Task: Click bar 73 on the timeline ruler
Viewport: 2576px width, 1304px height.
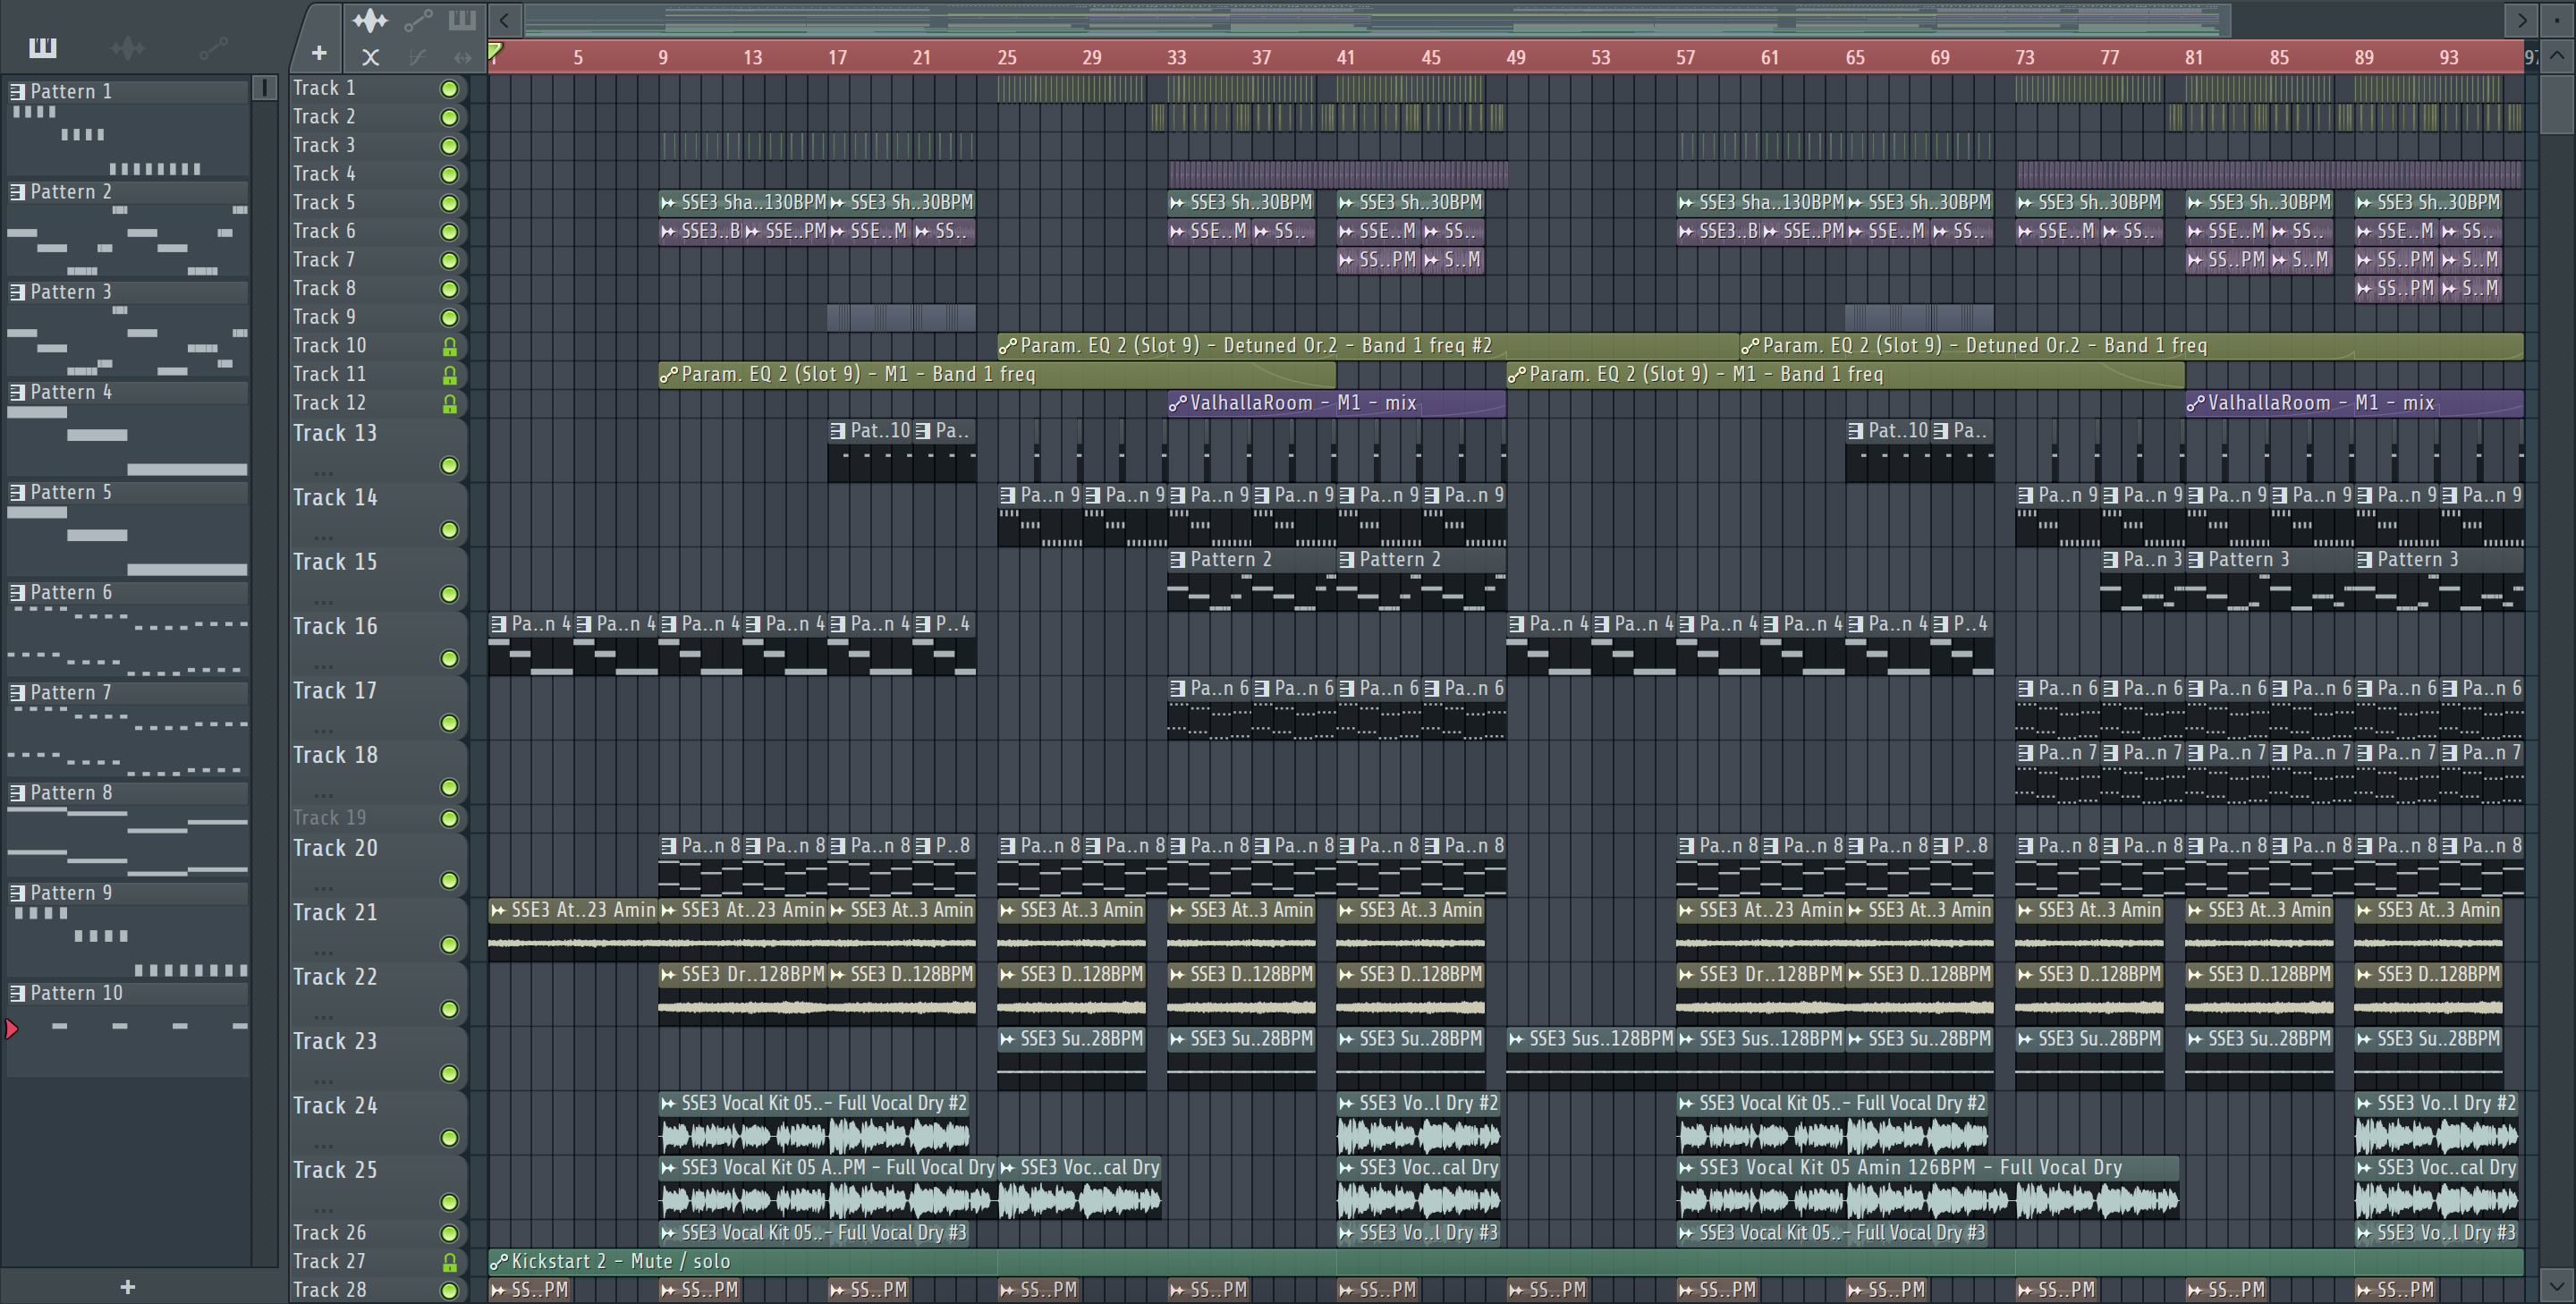Action: [x=2025, y=58]
